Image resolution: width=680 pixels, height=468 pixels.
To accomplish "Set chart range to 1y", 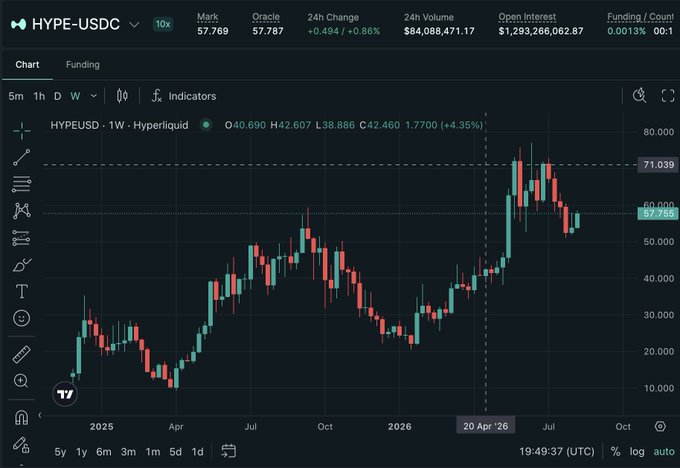I will pos(82,452).
